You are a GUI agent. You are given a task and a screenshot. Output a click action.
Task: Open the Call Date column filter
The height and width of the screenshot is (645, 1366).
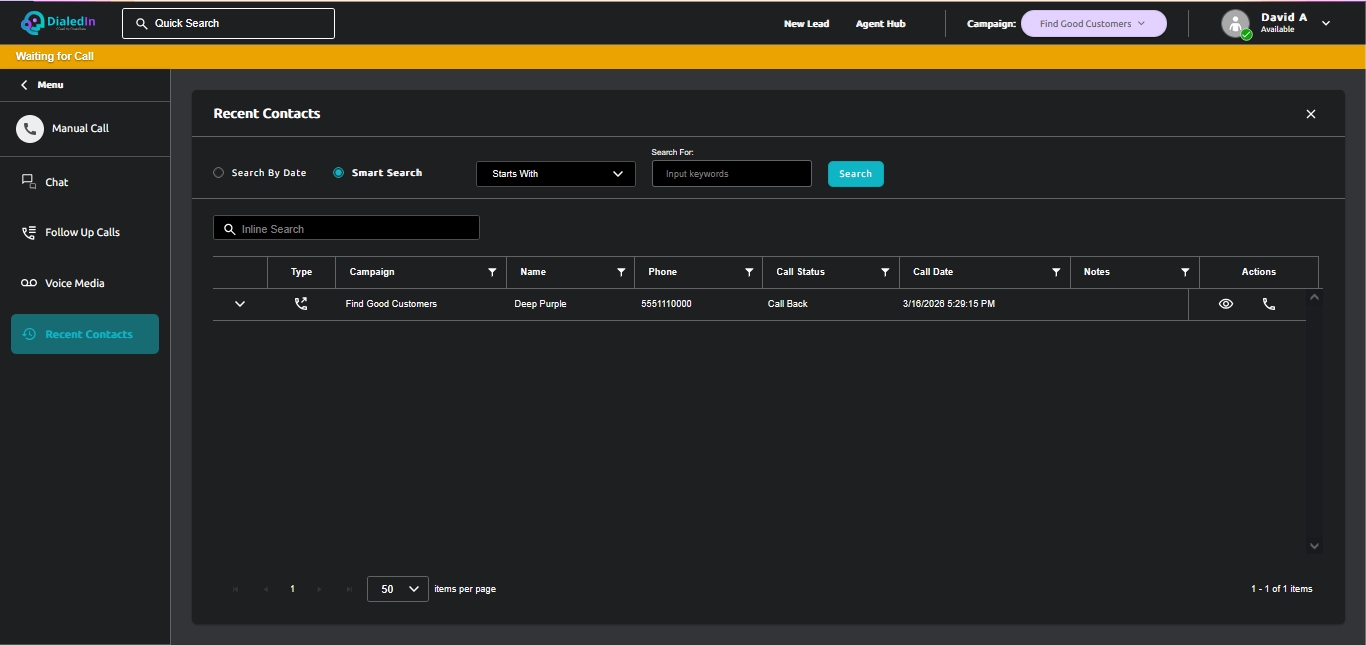pos(1056,272)
